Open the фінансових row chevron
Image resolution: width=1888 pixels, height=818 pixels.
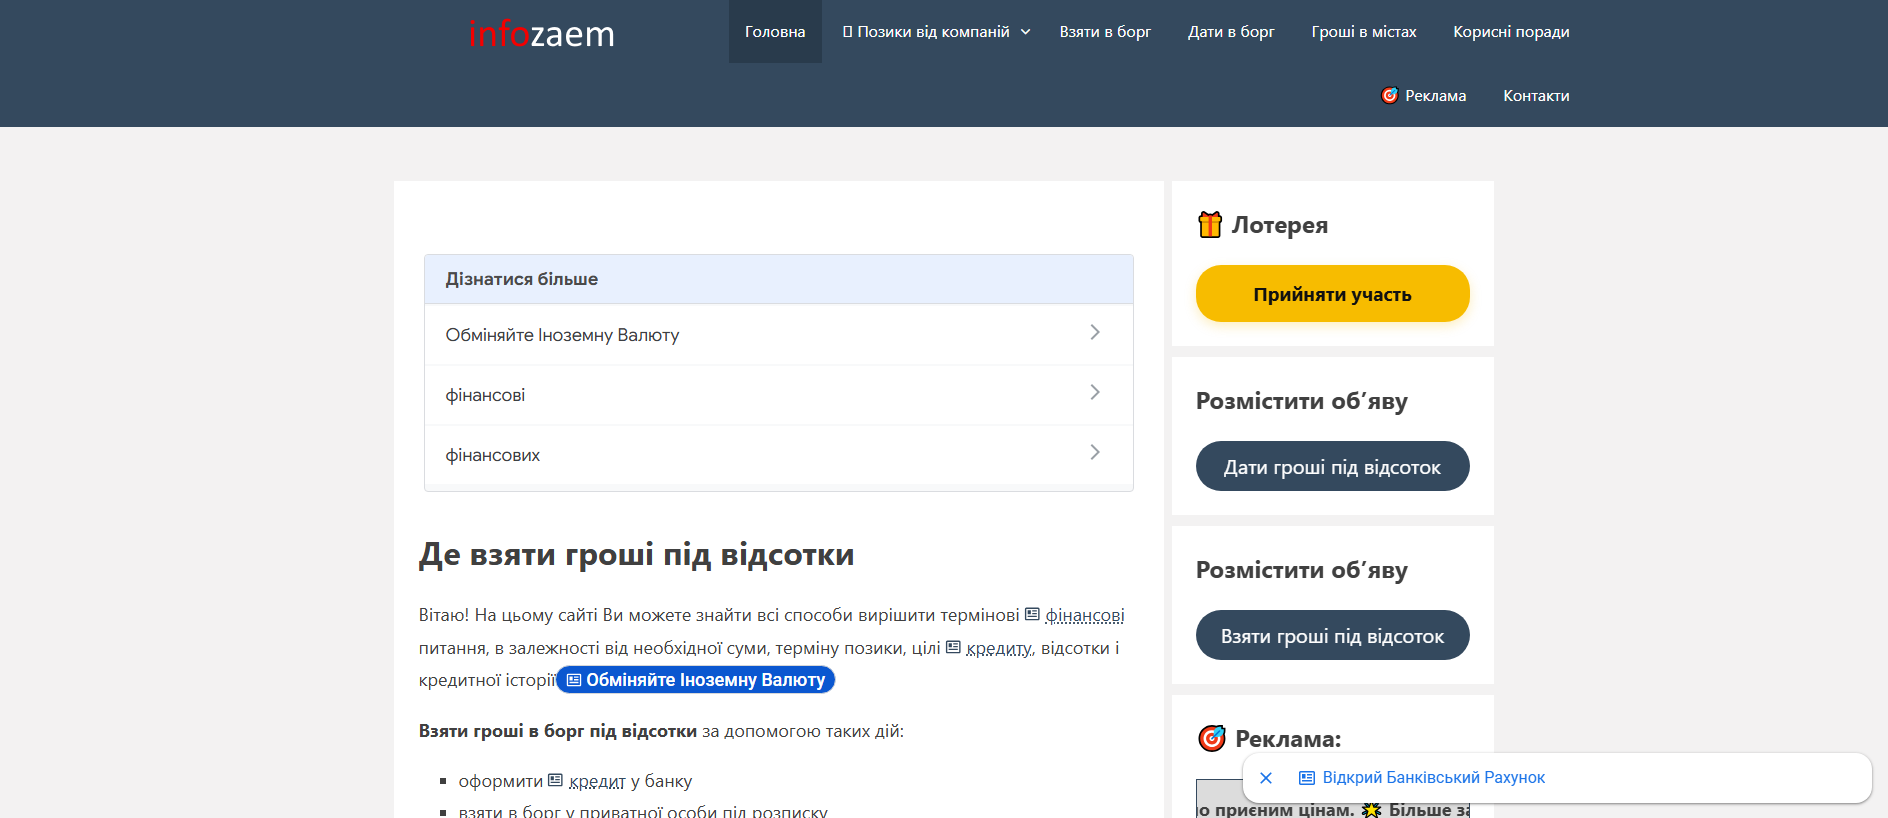click(x=1095, y=452)
